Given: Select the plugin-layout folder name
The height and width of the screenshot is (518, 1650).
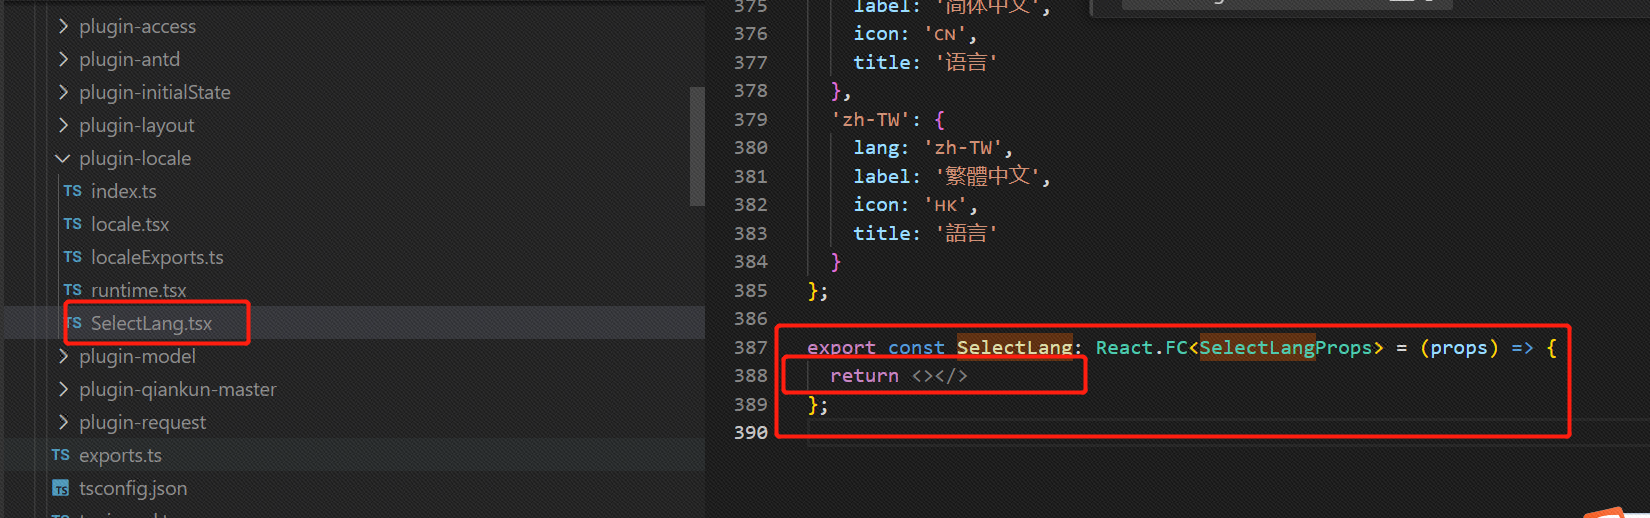Looking at the screenshot, I should pos(137,125).
